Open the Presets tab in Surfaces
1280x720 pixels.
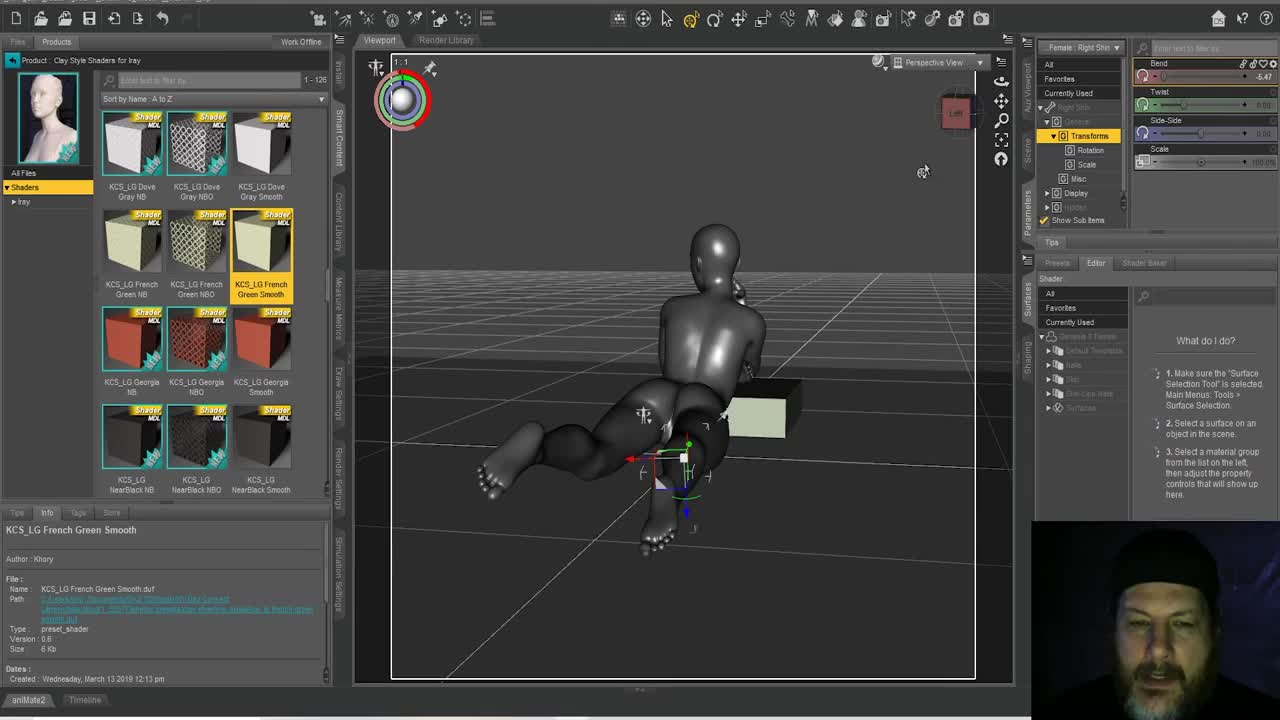tap(1057, 263)
